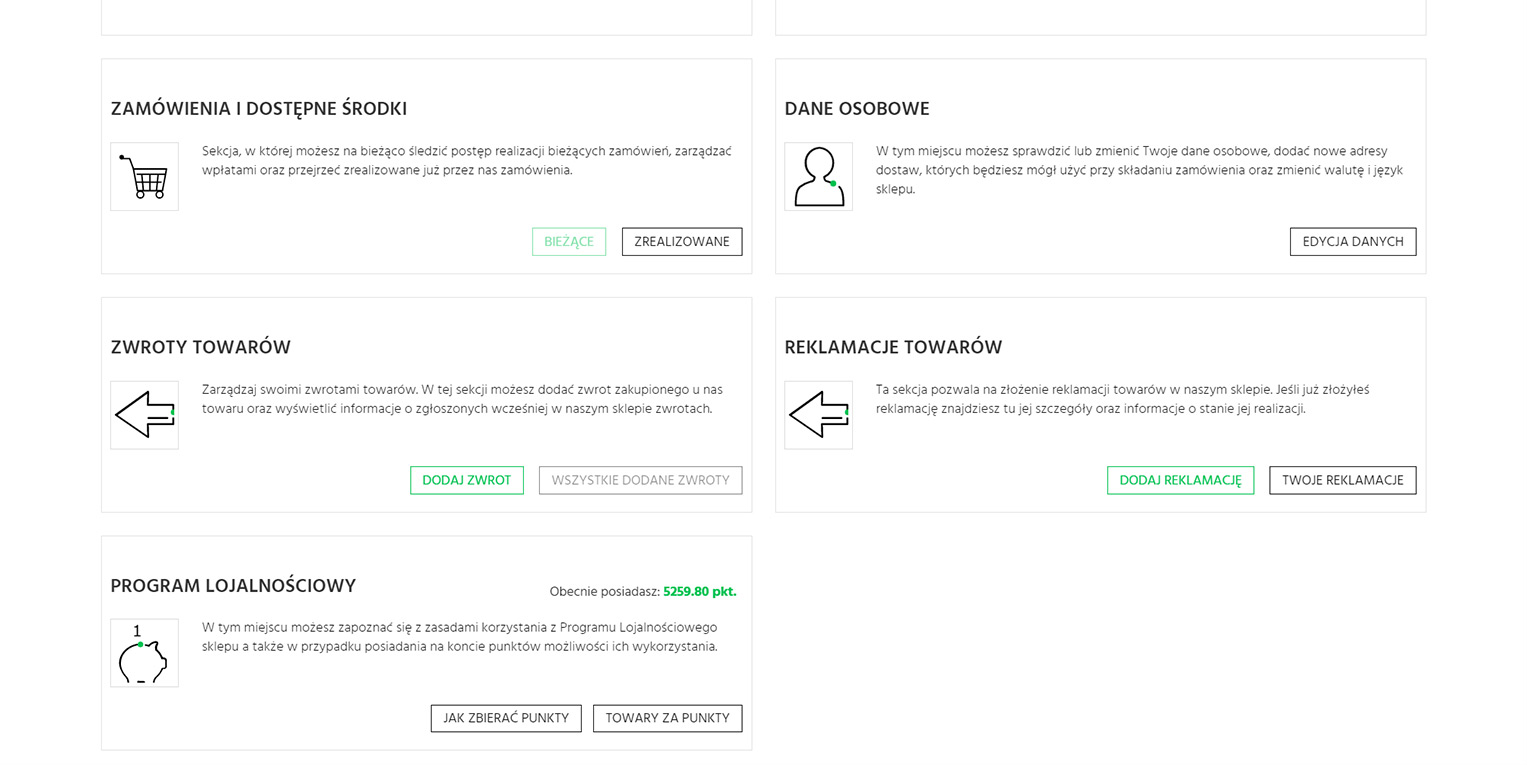Click the shopping cart icon for orders
This screenshot has width=1527, height=765.
(144, 177)
